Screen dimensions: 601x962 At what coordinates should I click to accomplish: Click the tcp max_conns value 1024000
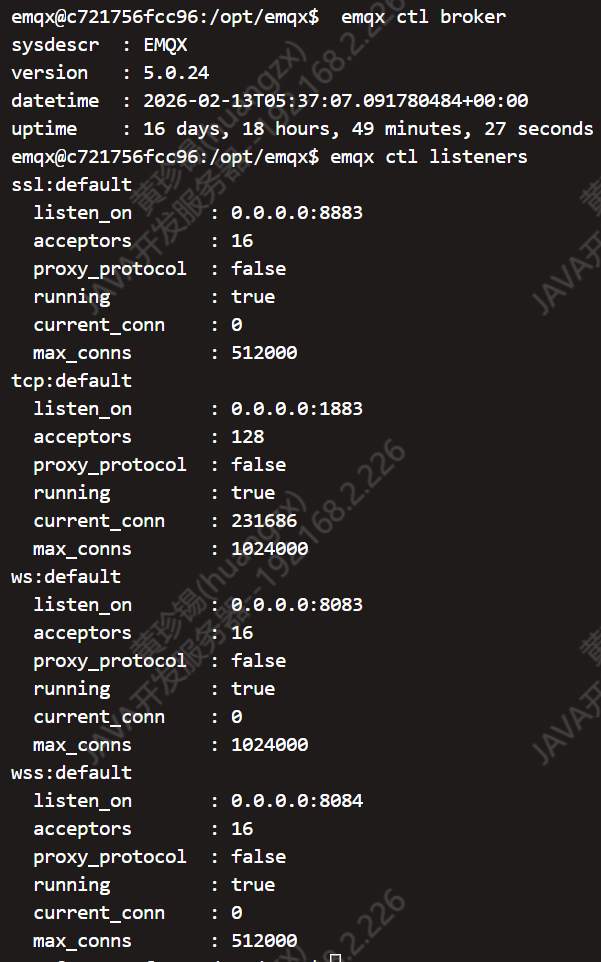(x=269, y=549)
